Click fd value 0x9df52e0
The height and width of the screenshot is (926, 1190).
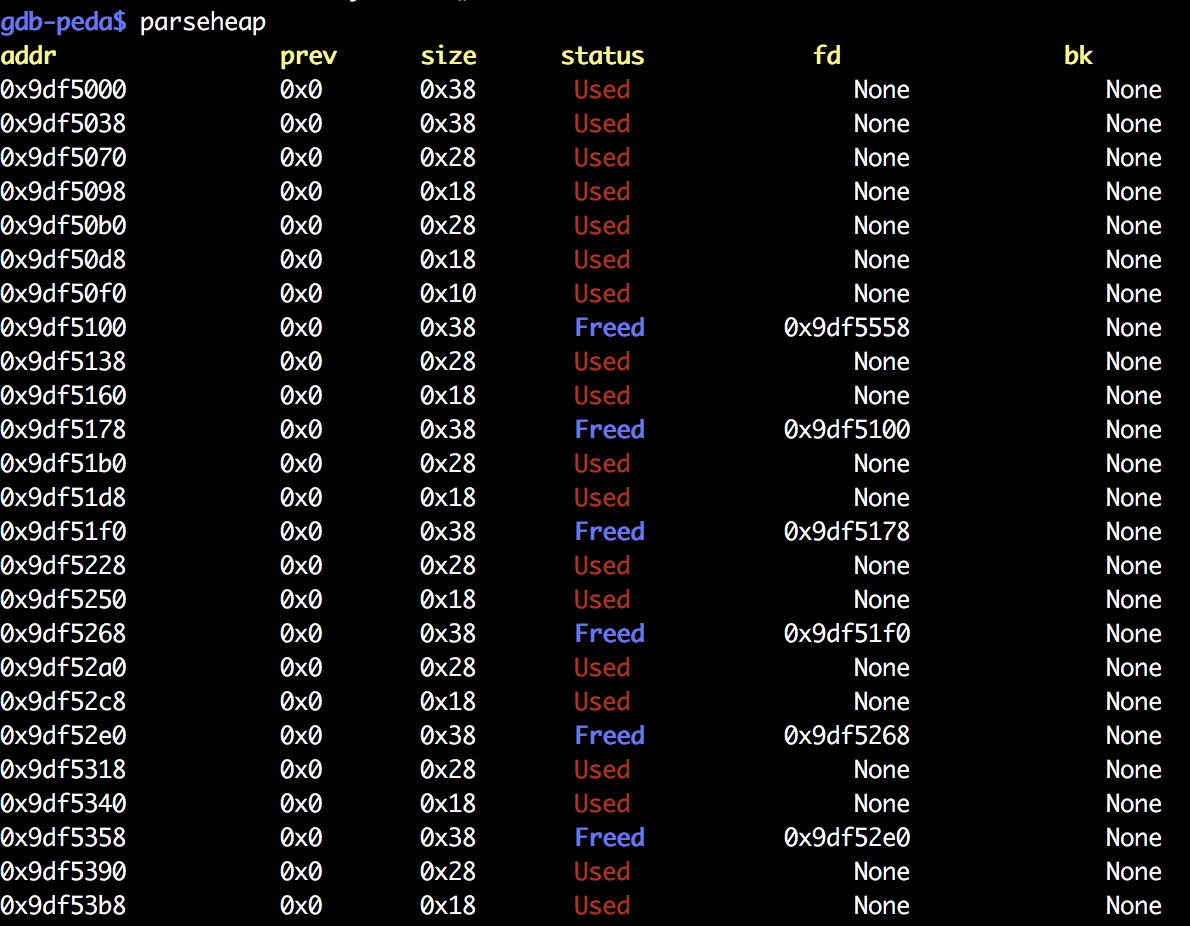[846, 837]
